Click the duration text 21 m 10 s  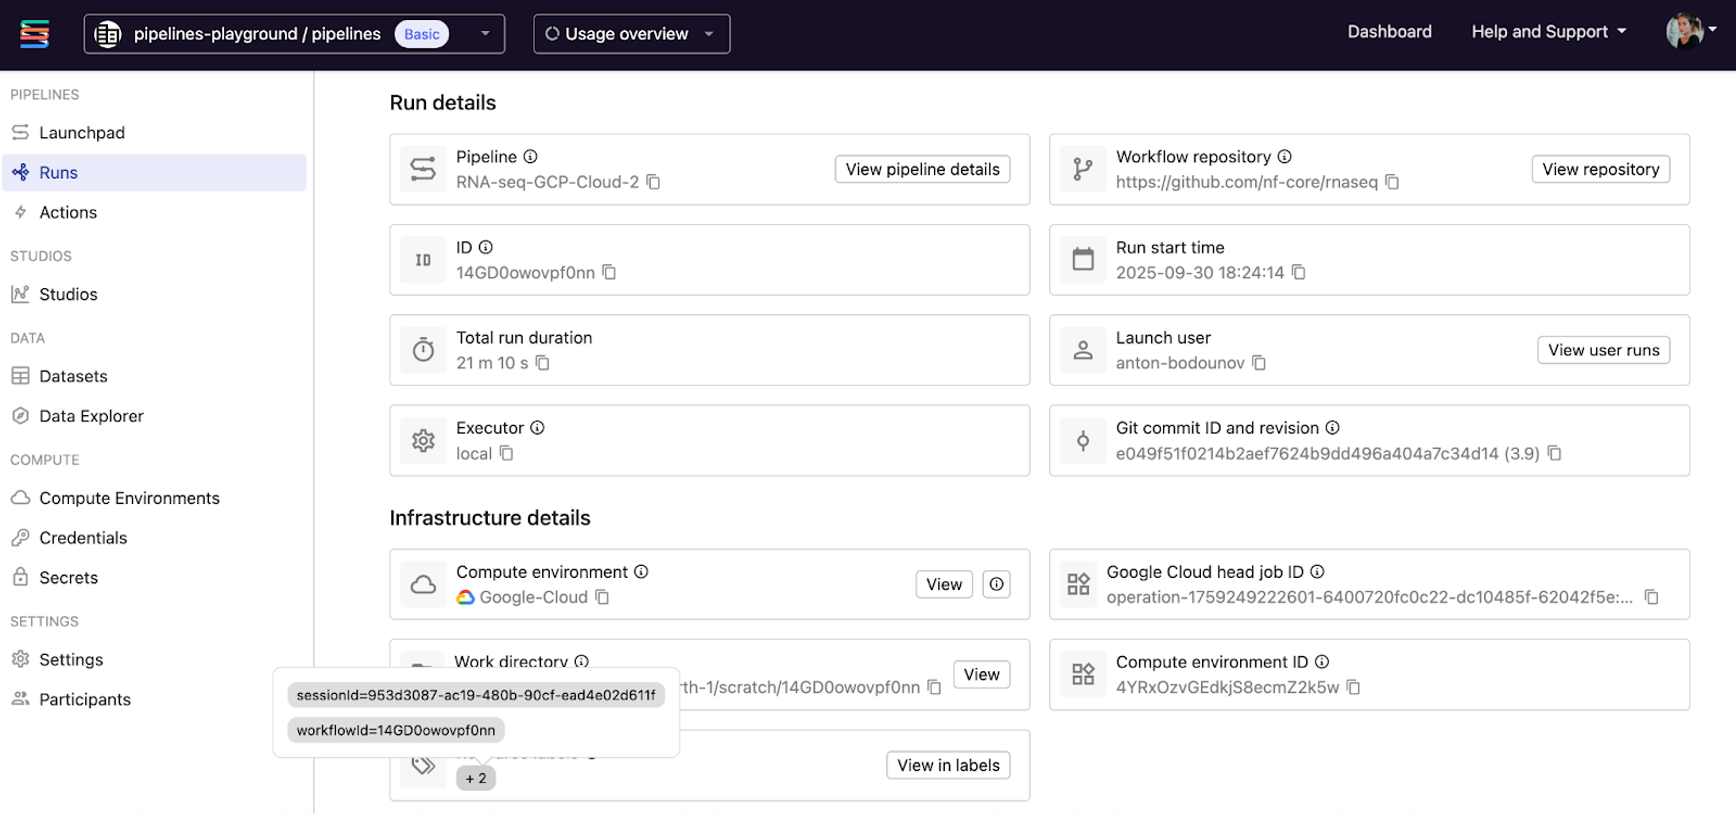[492, 363]
